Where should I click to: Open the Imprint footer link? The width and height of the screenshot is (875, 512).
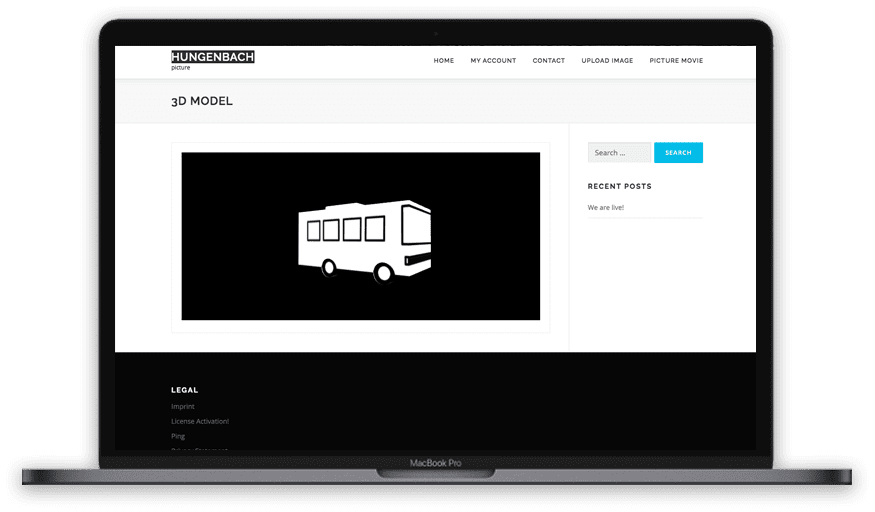182,407
